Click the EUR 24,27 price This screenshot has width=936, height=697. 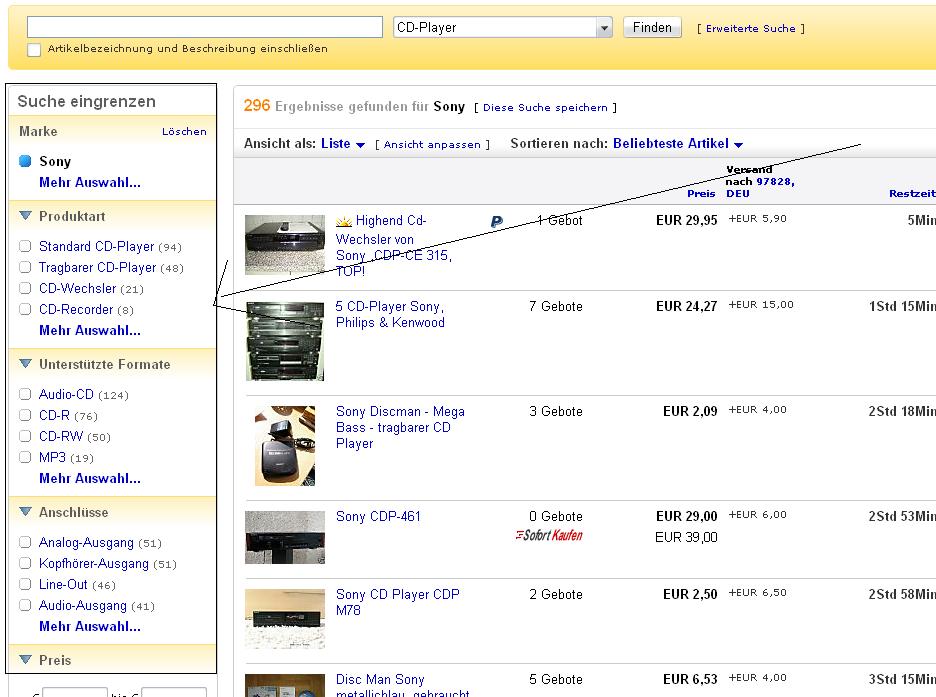point(686,307)
